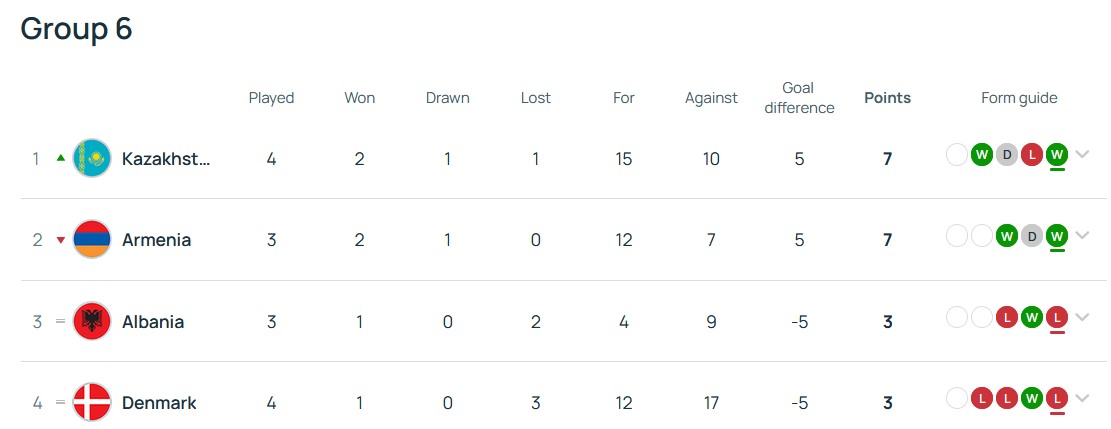Click the Goal difference column header
The width and height of the screenshot is (1111, 429).
799,98
